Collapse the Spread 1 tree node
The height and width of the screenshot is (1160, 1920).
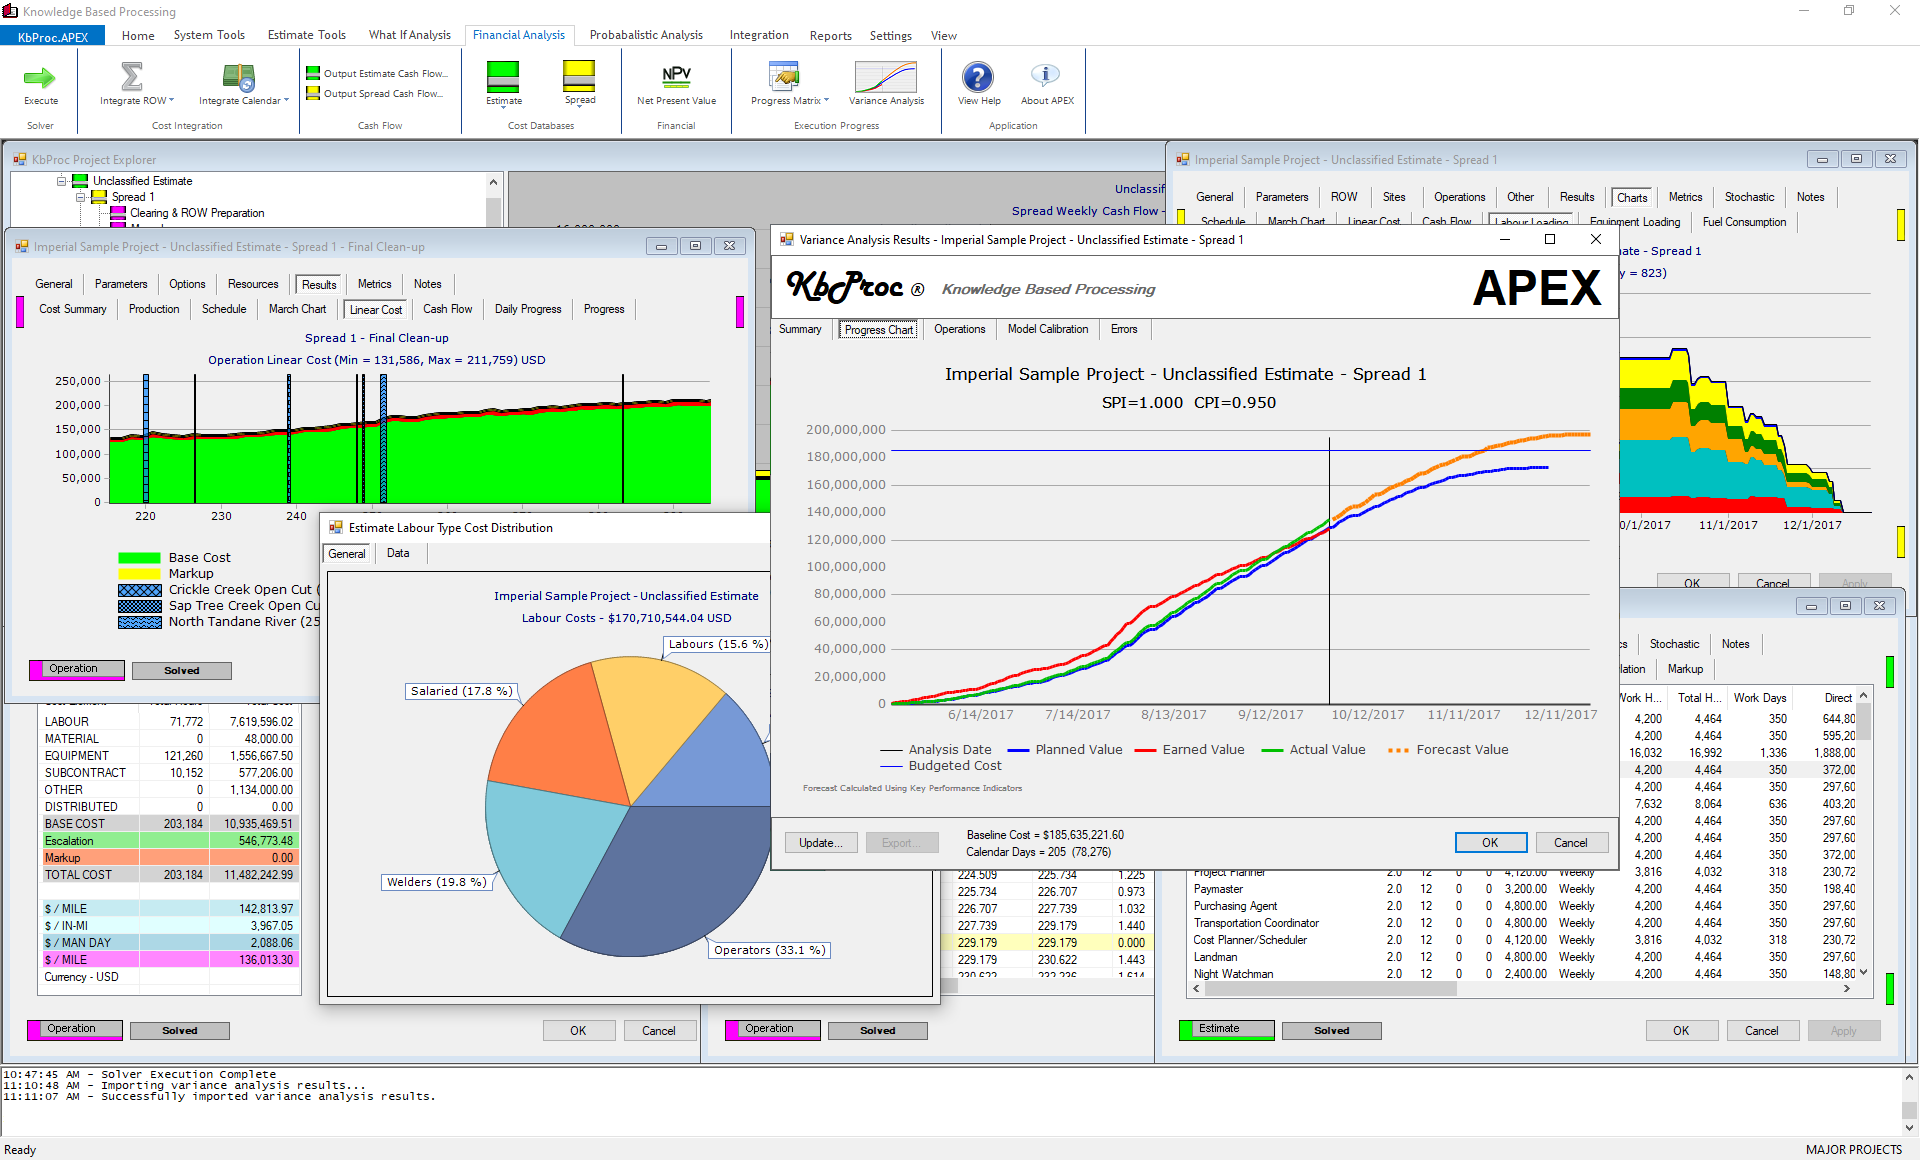pos(81,197)
